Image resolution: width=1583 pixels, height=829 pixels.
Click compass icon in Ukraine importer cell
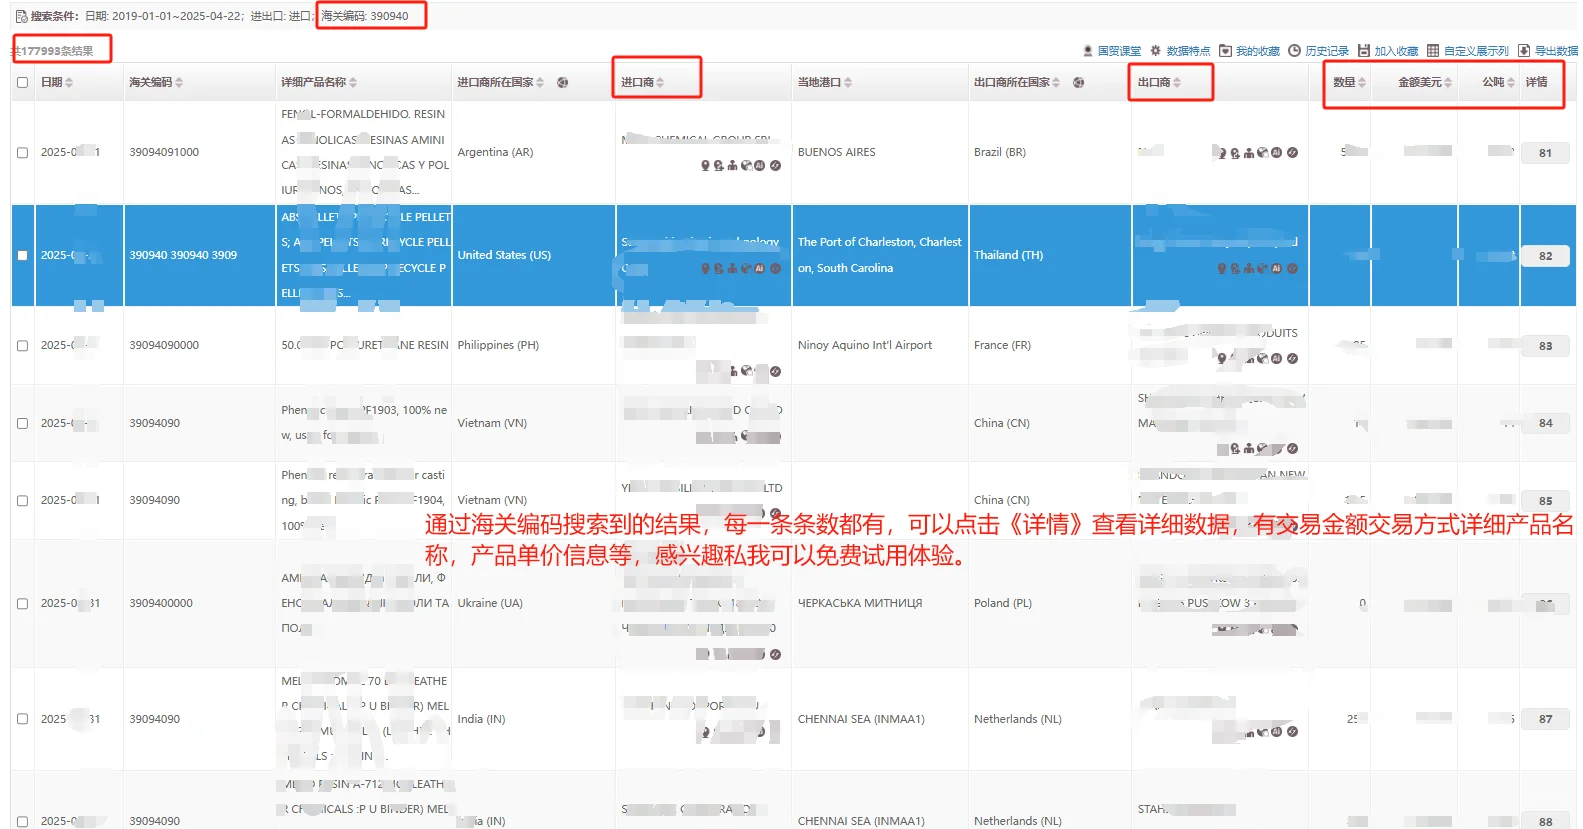pos(775,654)
